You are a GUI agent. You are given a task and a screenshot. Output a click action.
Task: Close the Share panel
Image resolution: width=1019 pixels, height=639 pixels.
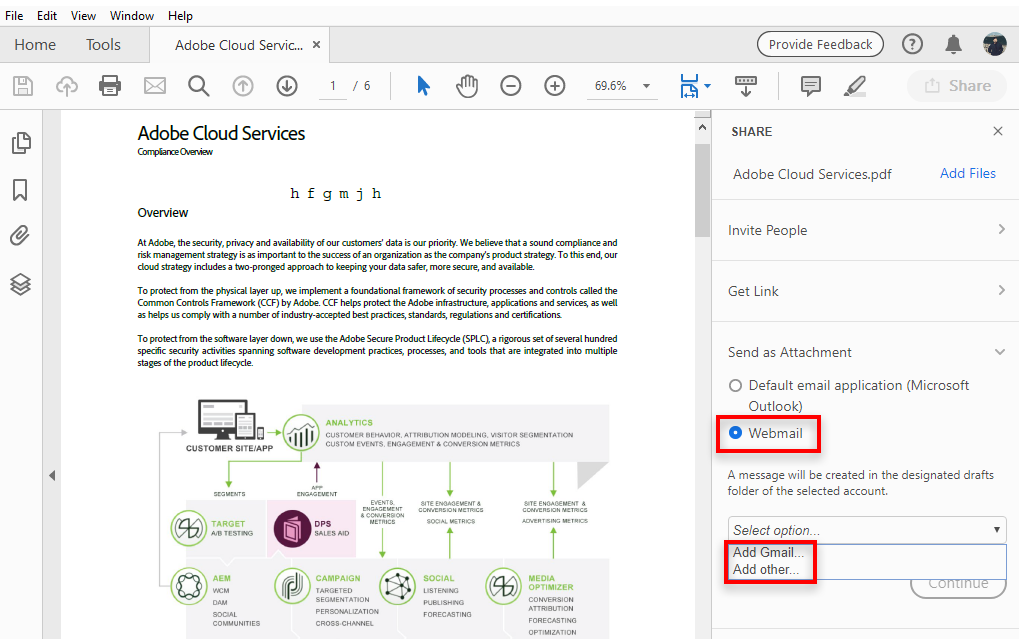tap(998, 131)
